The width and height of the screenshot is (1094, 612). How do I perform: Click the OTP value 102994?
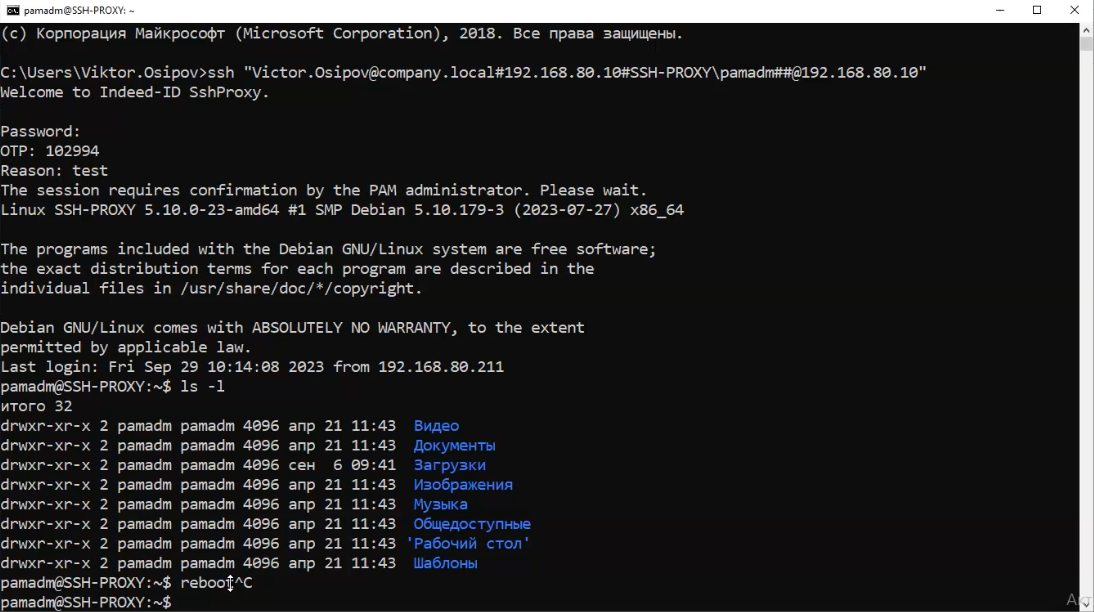72,151
